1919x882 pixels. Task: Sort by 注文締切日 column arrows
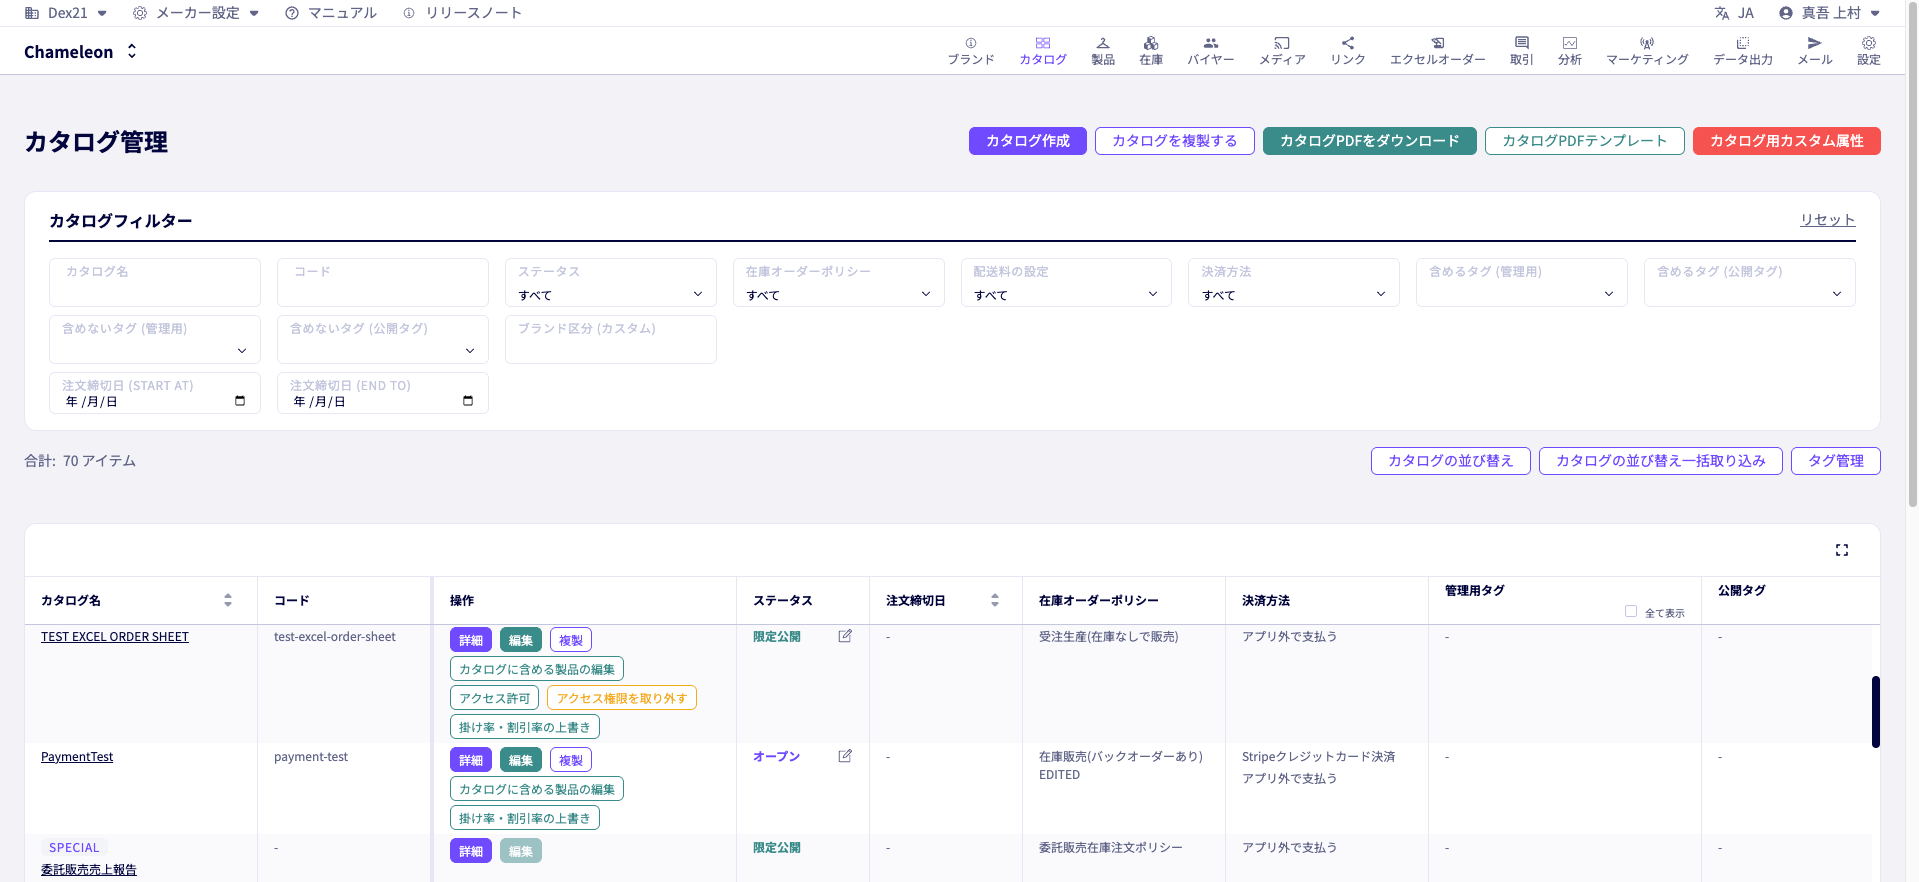pyautogui.click(x=995, y=600)
